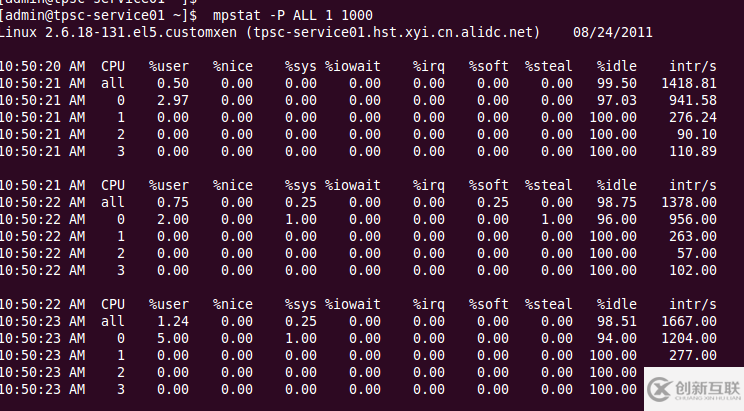The width and height of the screenshot is (744, 411).
Task: Click intr/s value '90.10'
Action: click(x=697, y=135)
